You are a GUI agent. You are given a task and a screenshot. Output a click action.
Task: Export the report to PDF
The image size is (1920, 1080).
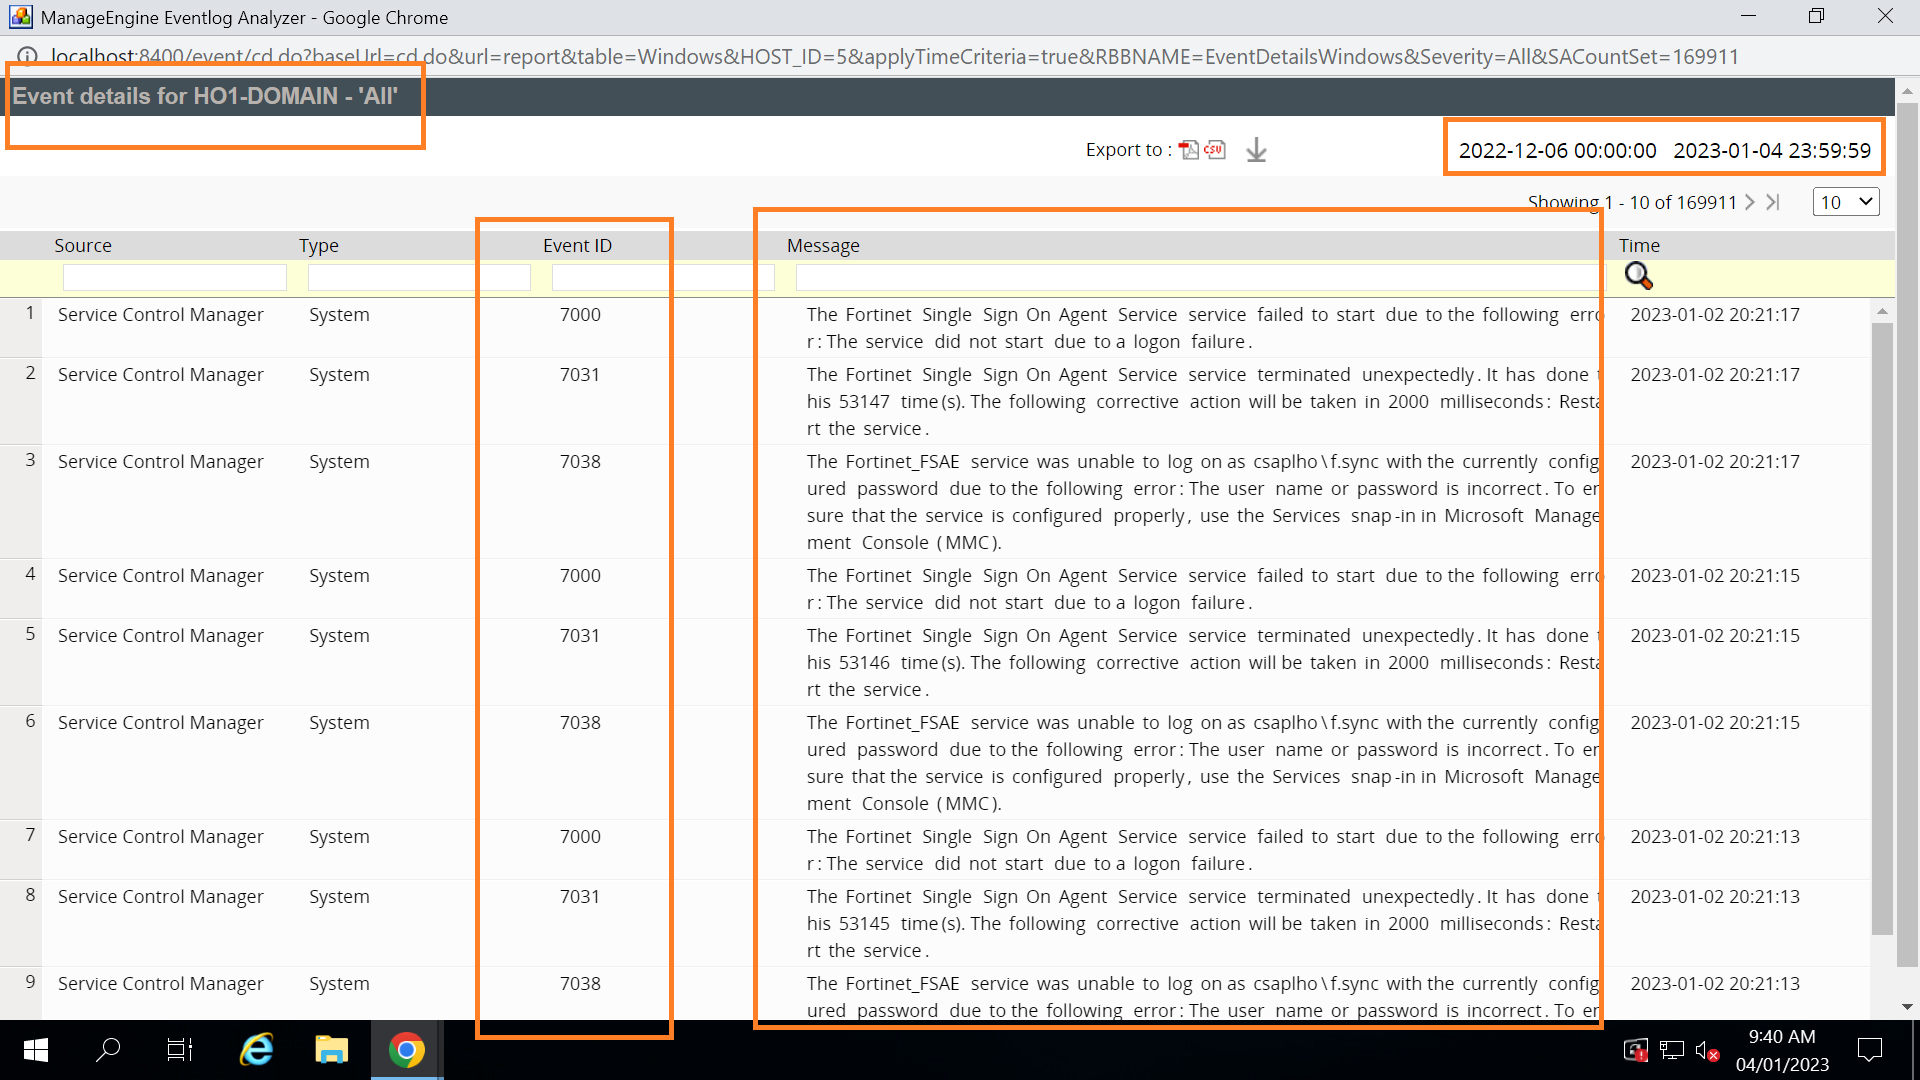(1188, 150)
